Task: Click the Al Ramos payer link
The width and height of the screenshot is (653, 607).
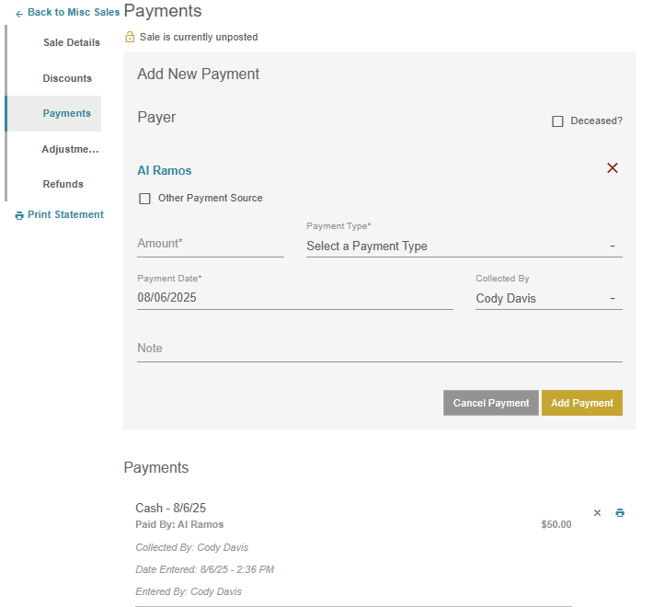Action: [x=164, y=171]
